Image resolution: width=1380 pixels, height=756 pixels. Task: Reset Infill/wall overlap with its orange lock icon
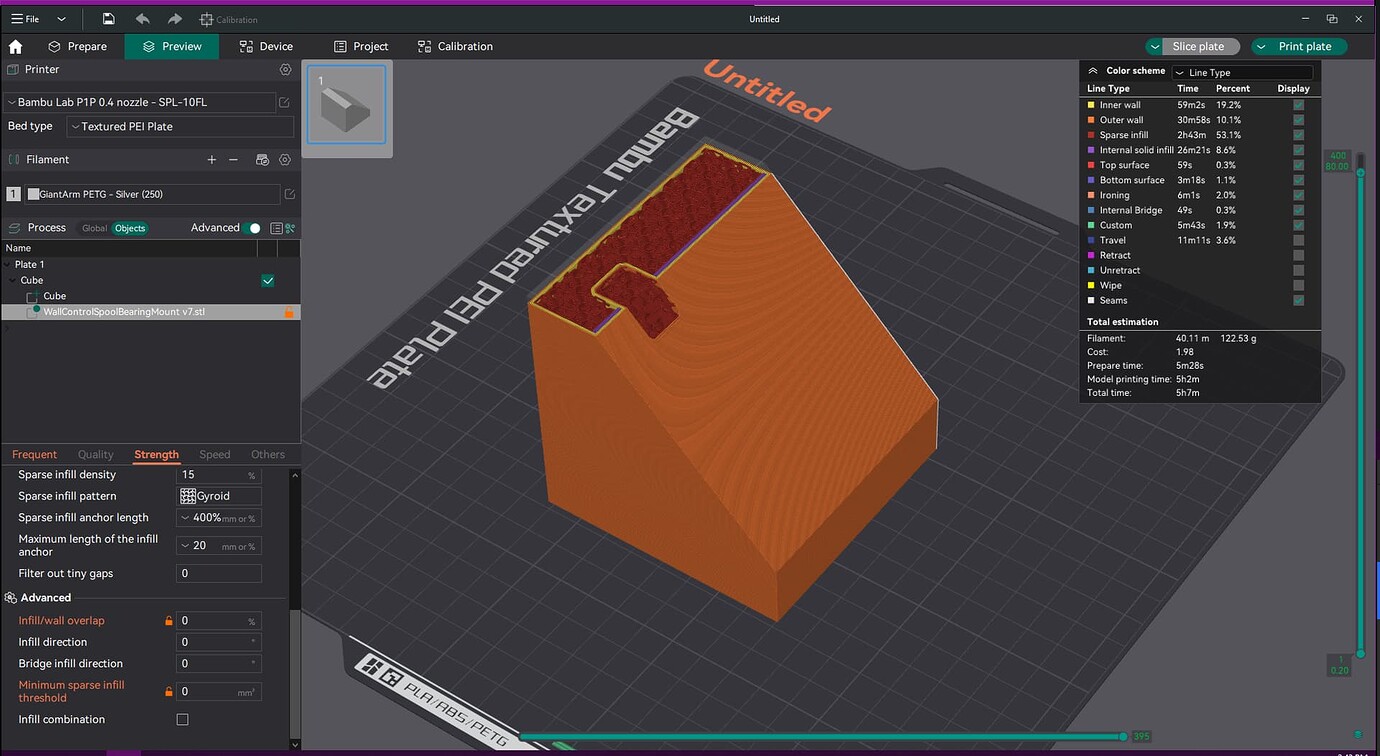click(169, 621)
